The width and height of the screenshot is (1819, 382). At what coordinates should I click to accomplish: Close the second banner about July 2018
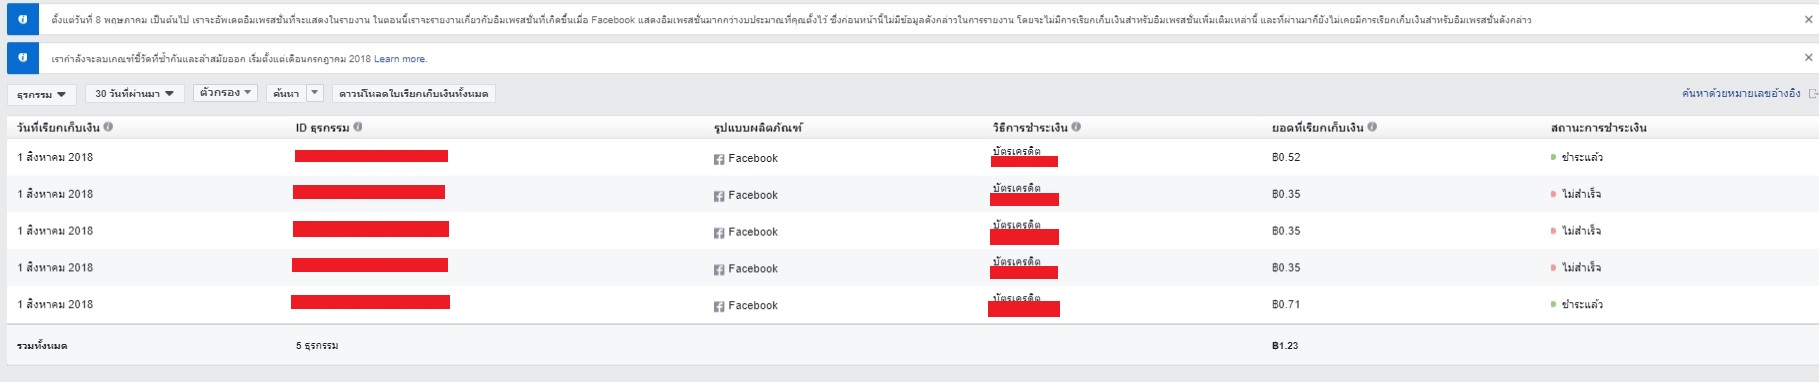(x=1808, y=58)
